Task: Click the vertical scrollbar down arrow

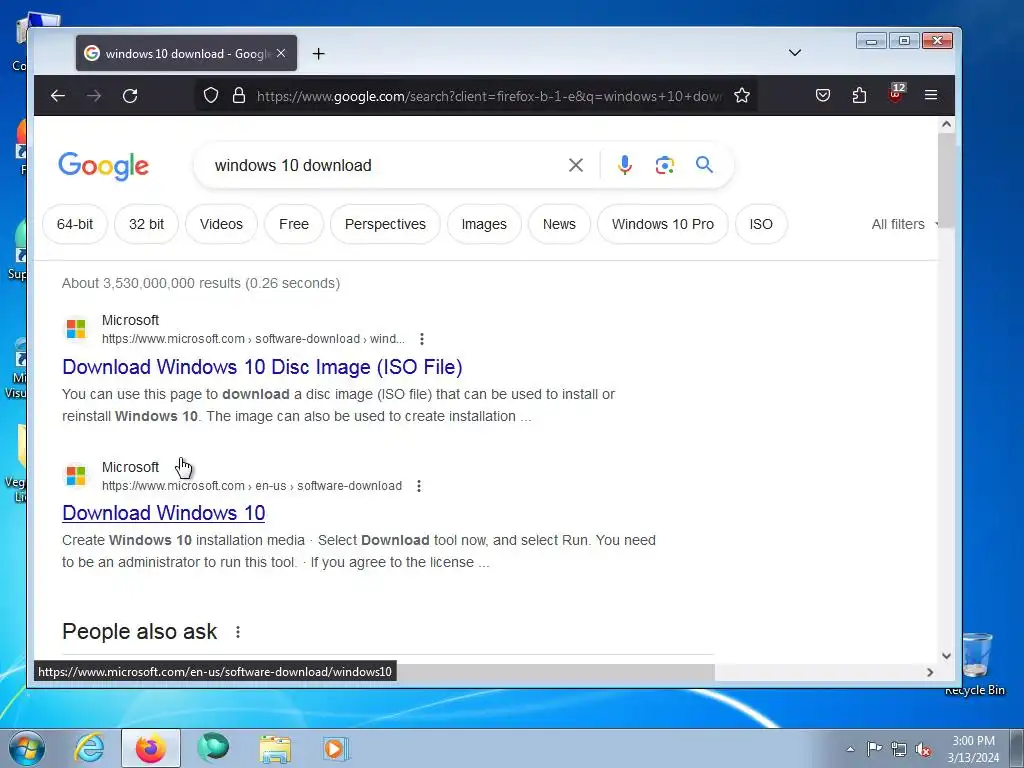Action: coord(946,656)
